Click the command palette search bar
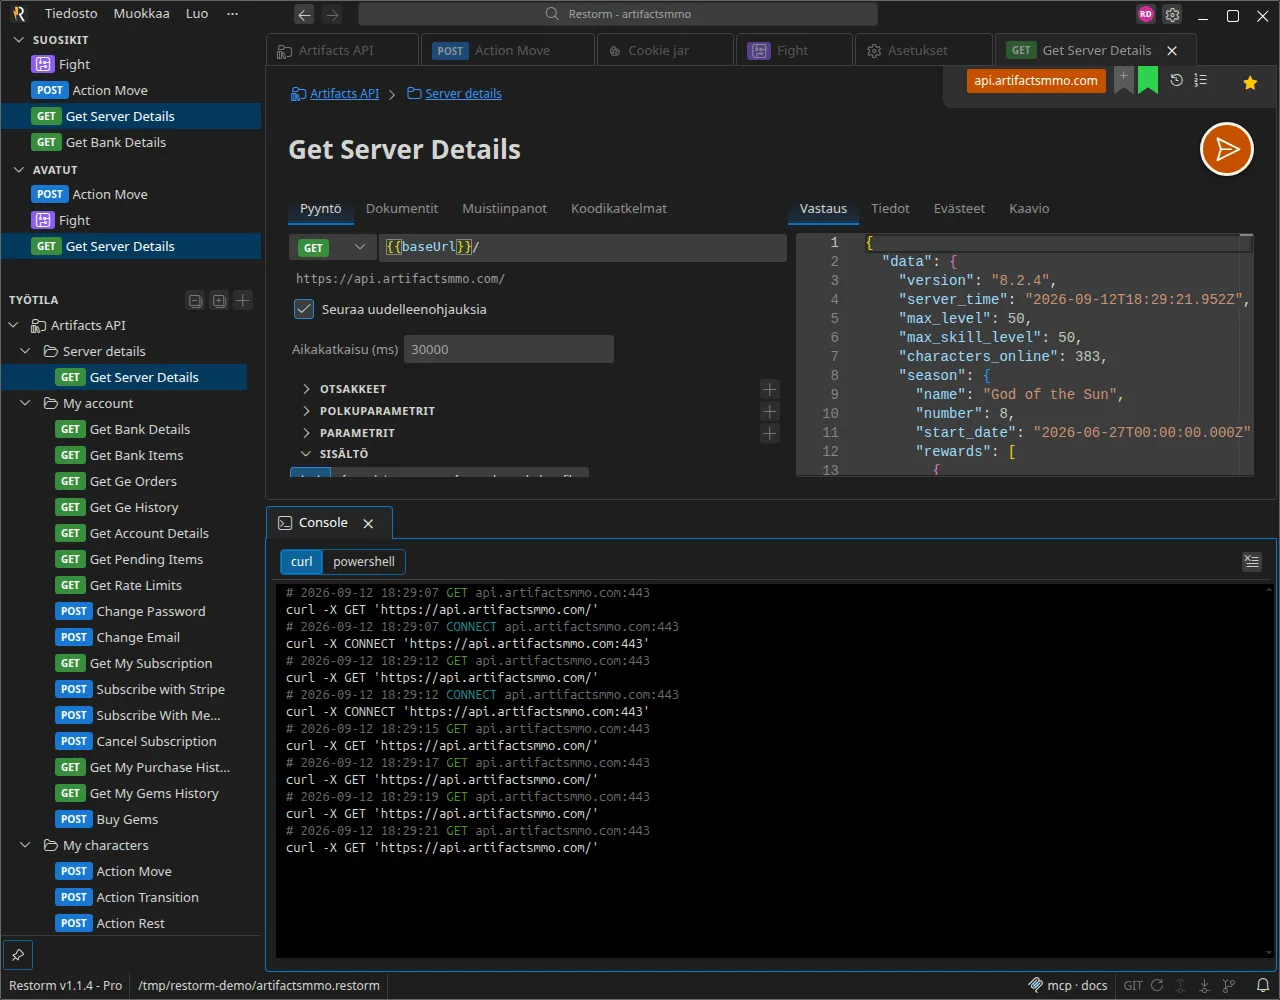Screen dimensions: 1280x1000 [x=617, y=14]
